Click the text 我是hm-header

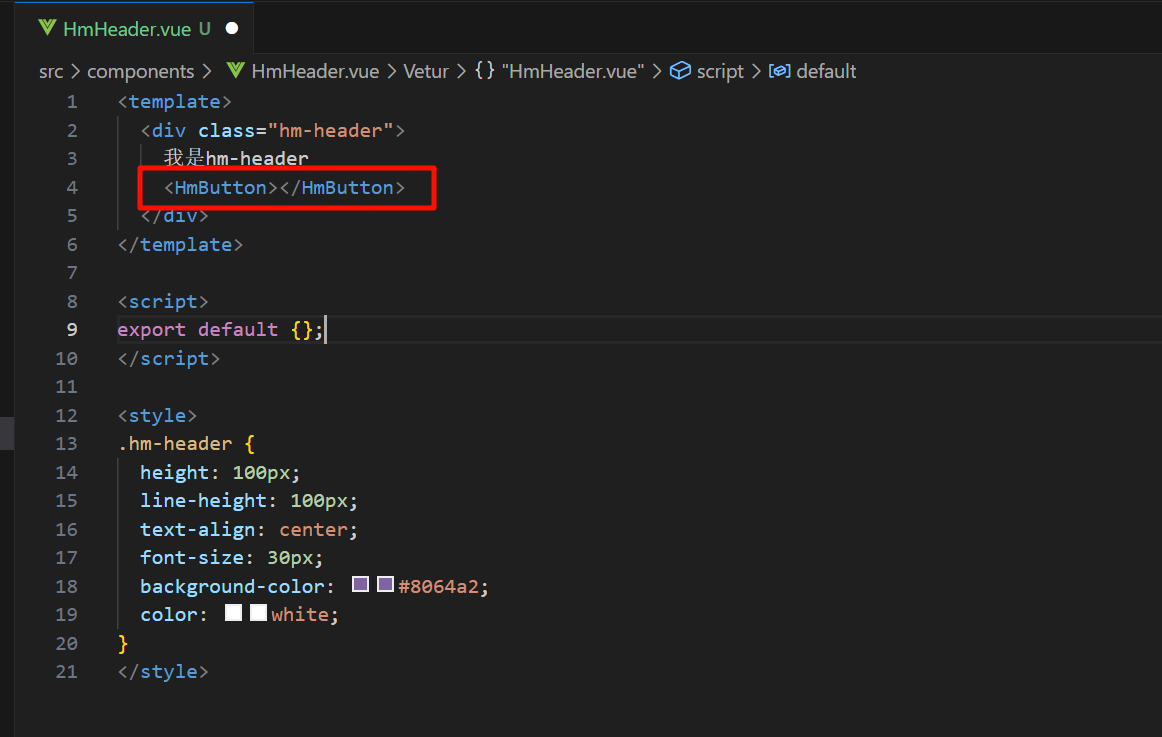tap(236, 159)
